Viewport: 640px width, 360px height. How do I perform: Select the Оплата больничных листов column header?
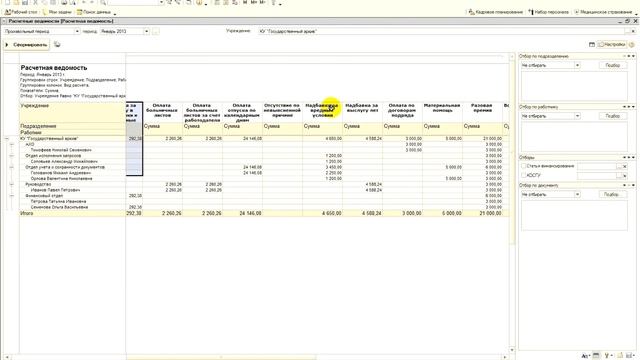(x=162, y=112)
